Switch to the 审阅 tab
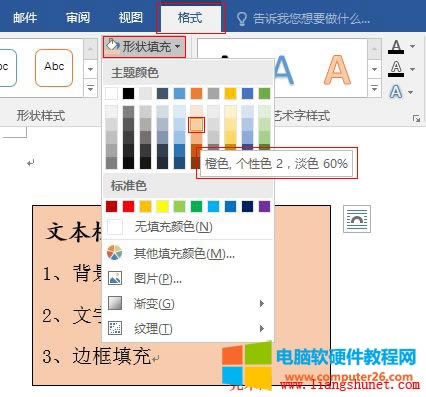This screenshot has width=426, height=397. click(78, 18)
